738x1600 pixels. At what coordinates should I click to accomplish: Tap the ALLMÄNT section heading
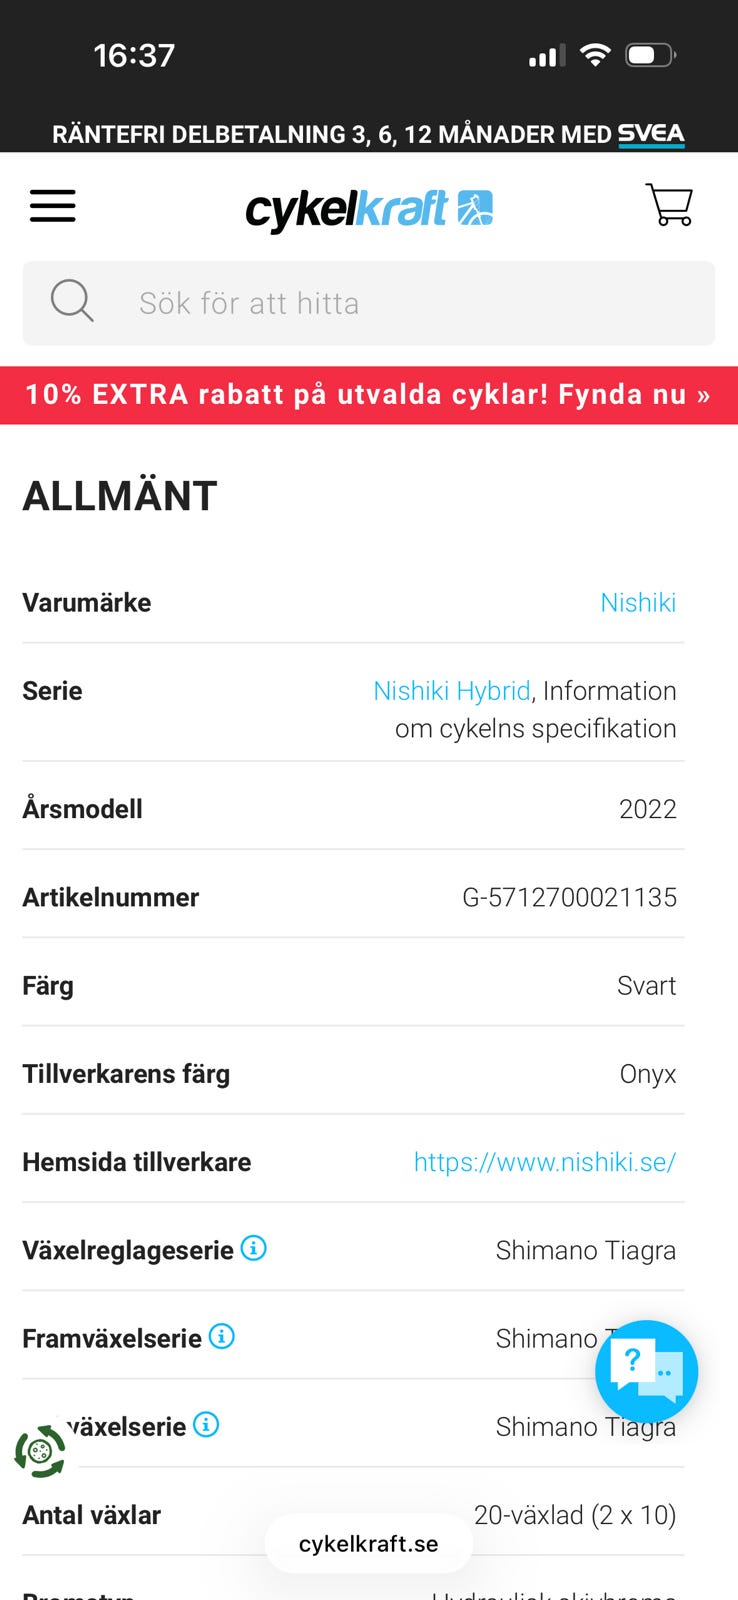(120, 496)
